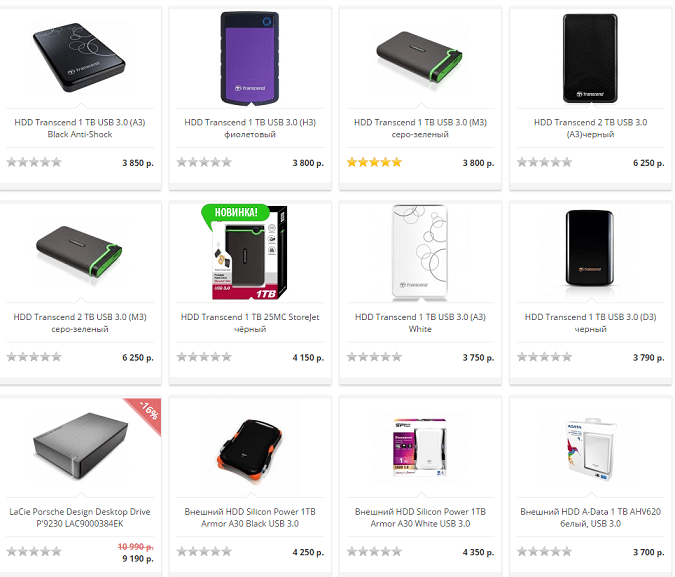Click the five-star rating of Transcend 1 TB M3

point(374,162)
